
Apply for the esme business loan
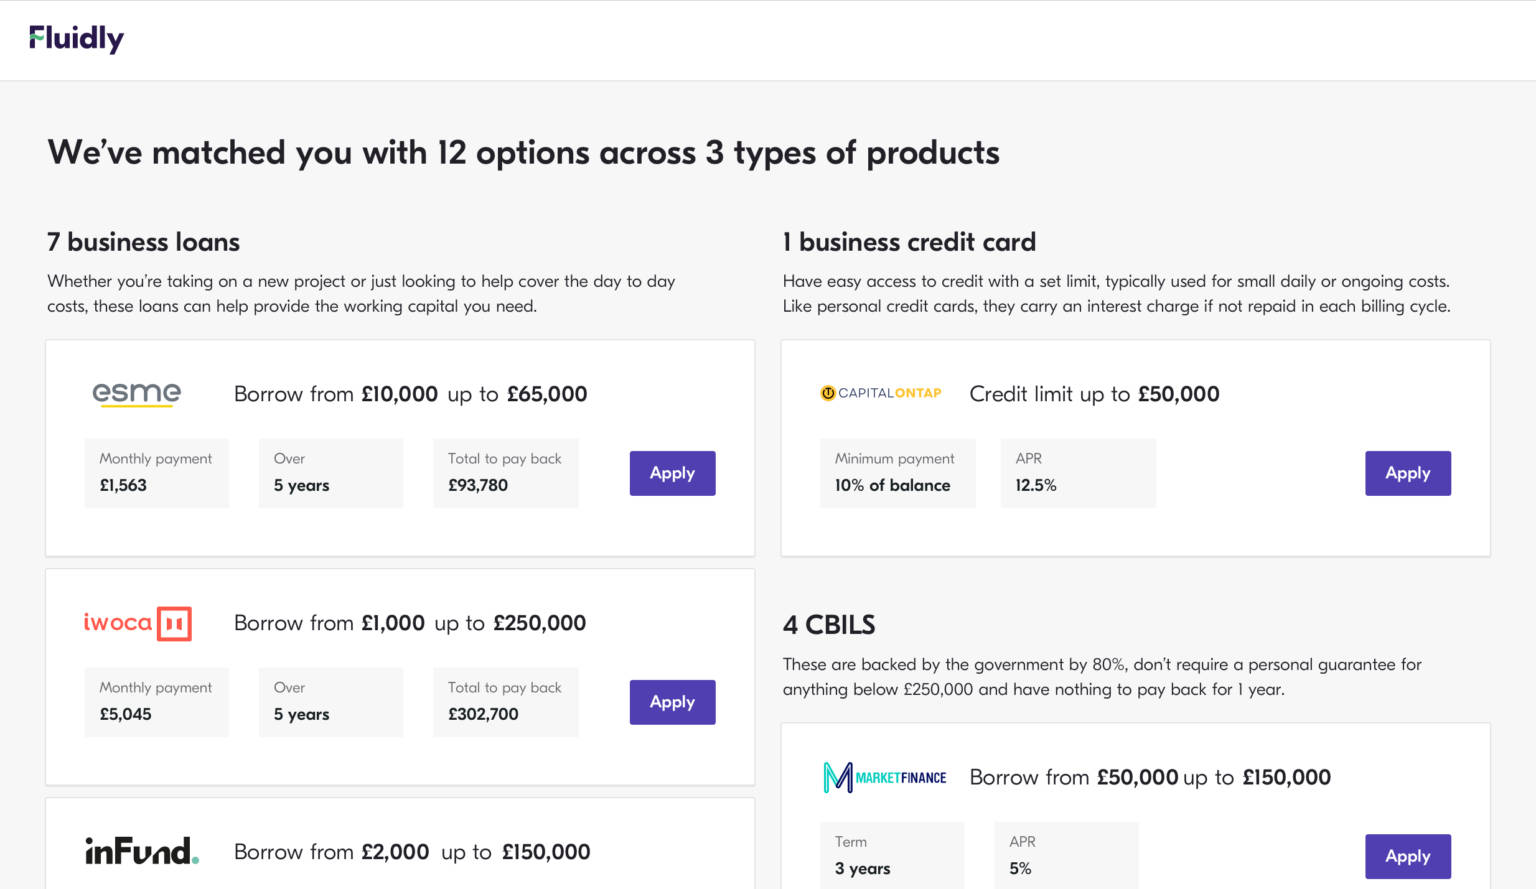[x=672, y=473]
